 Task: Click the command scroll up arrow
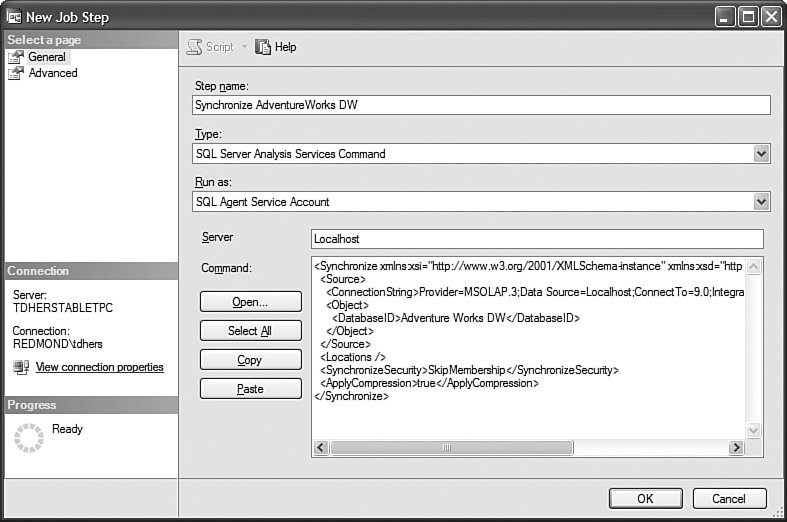coord(753,267)
